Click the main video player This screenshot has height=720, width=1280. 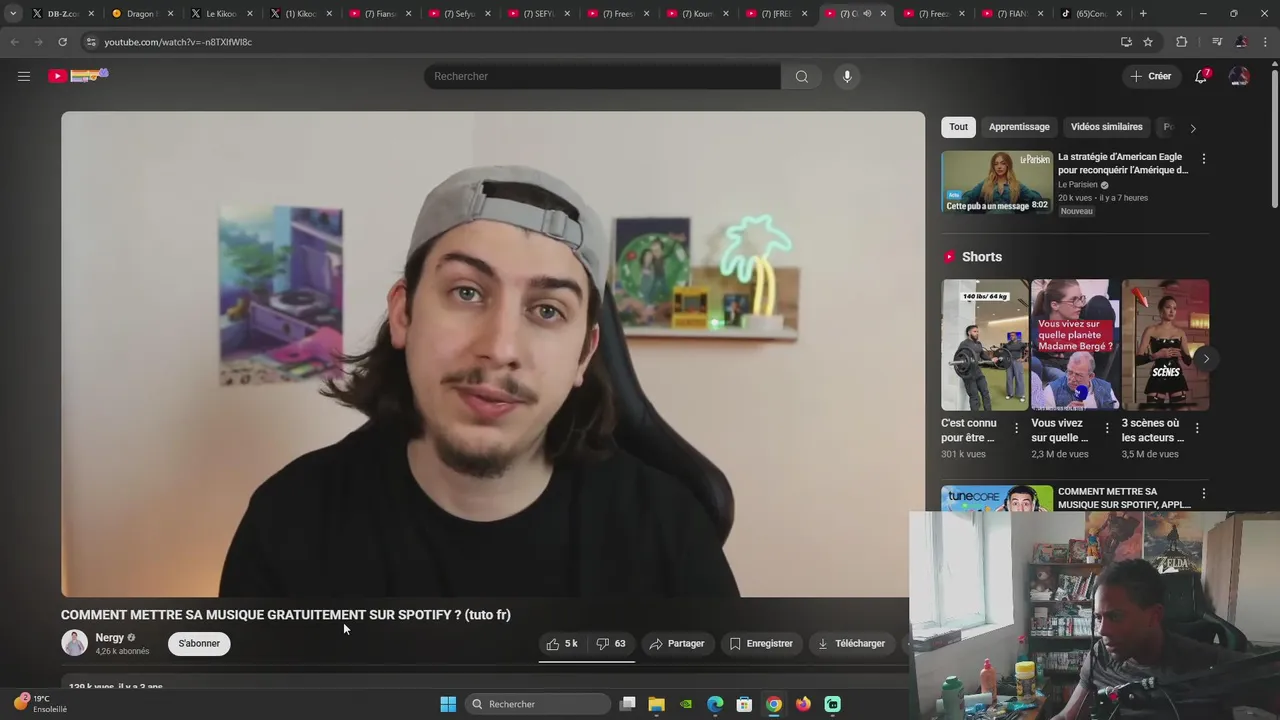point(493,354)
